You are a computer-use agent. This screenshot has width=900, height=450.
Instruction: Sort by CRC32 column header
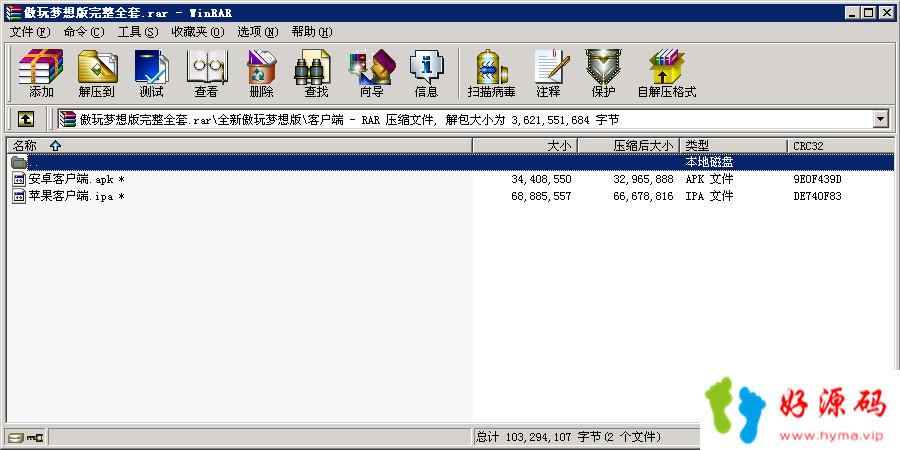click(x=840, y=146)
